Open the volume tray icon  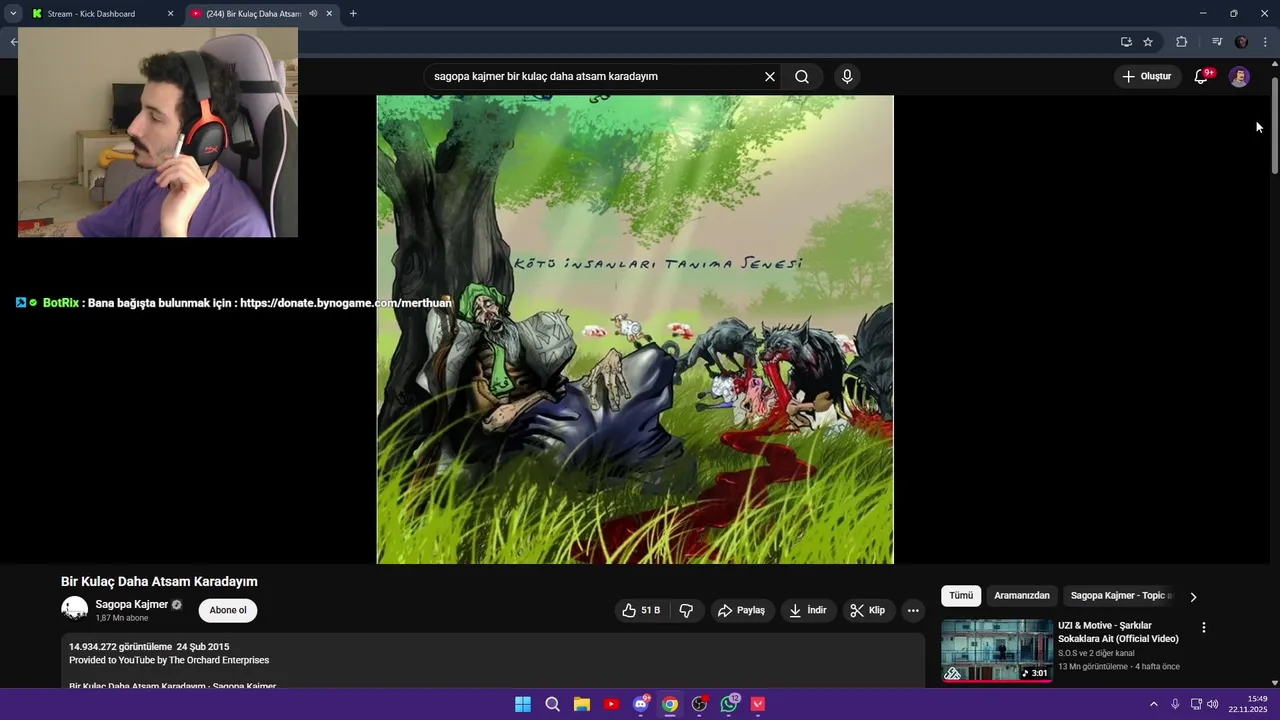[x=1213, y=704]
